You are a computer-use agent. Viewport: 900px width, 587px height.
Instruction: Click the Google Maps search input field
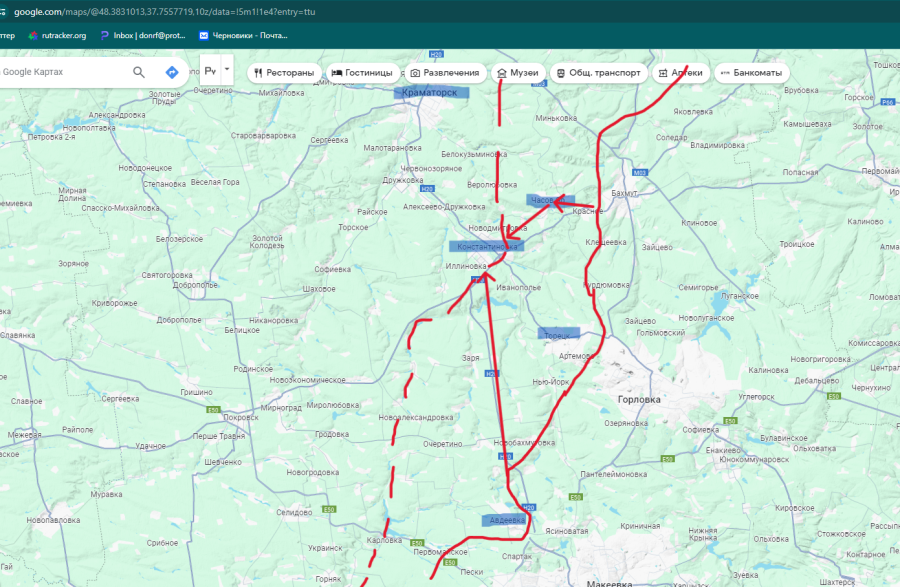63,72
